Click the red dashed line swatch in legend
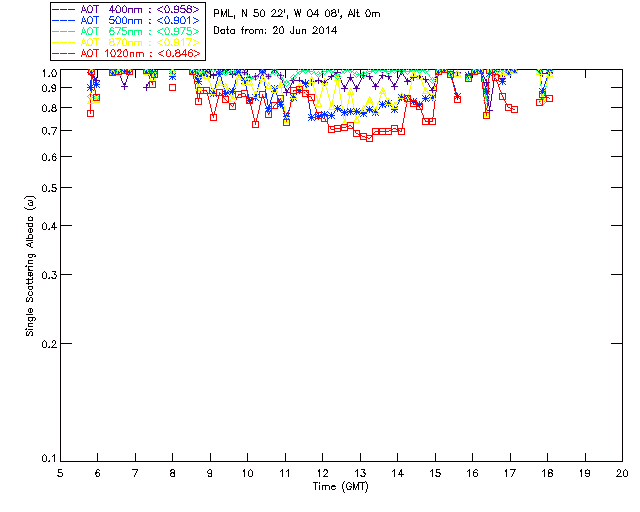This screenshot has height=512, width=640. pyautogui.click(x=63, y=53)
